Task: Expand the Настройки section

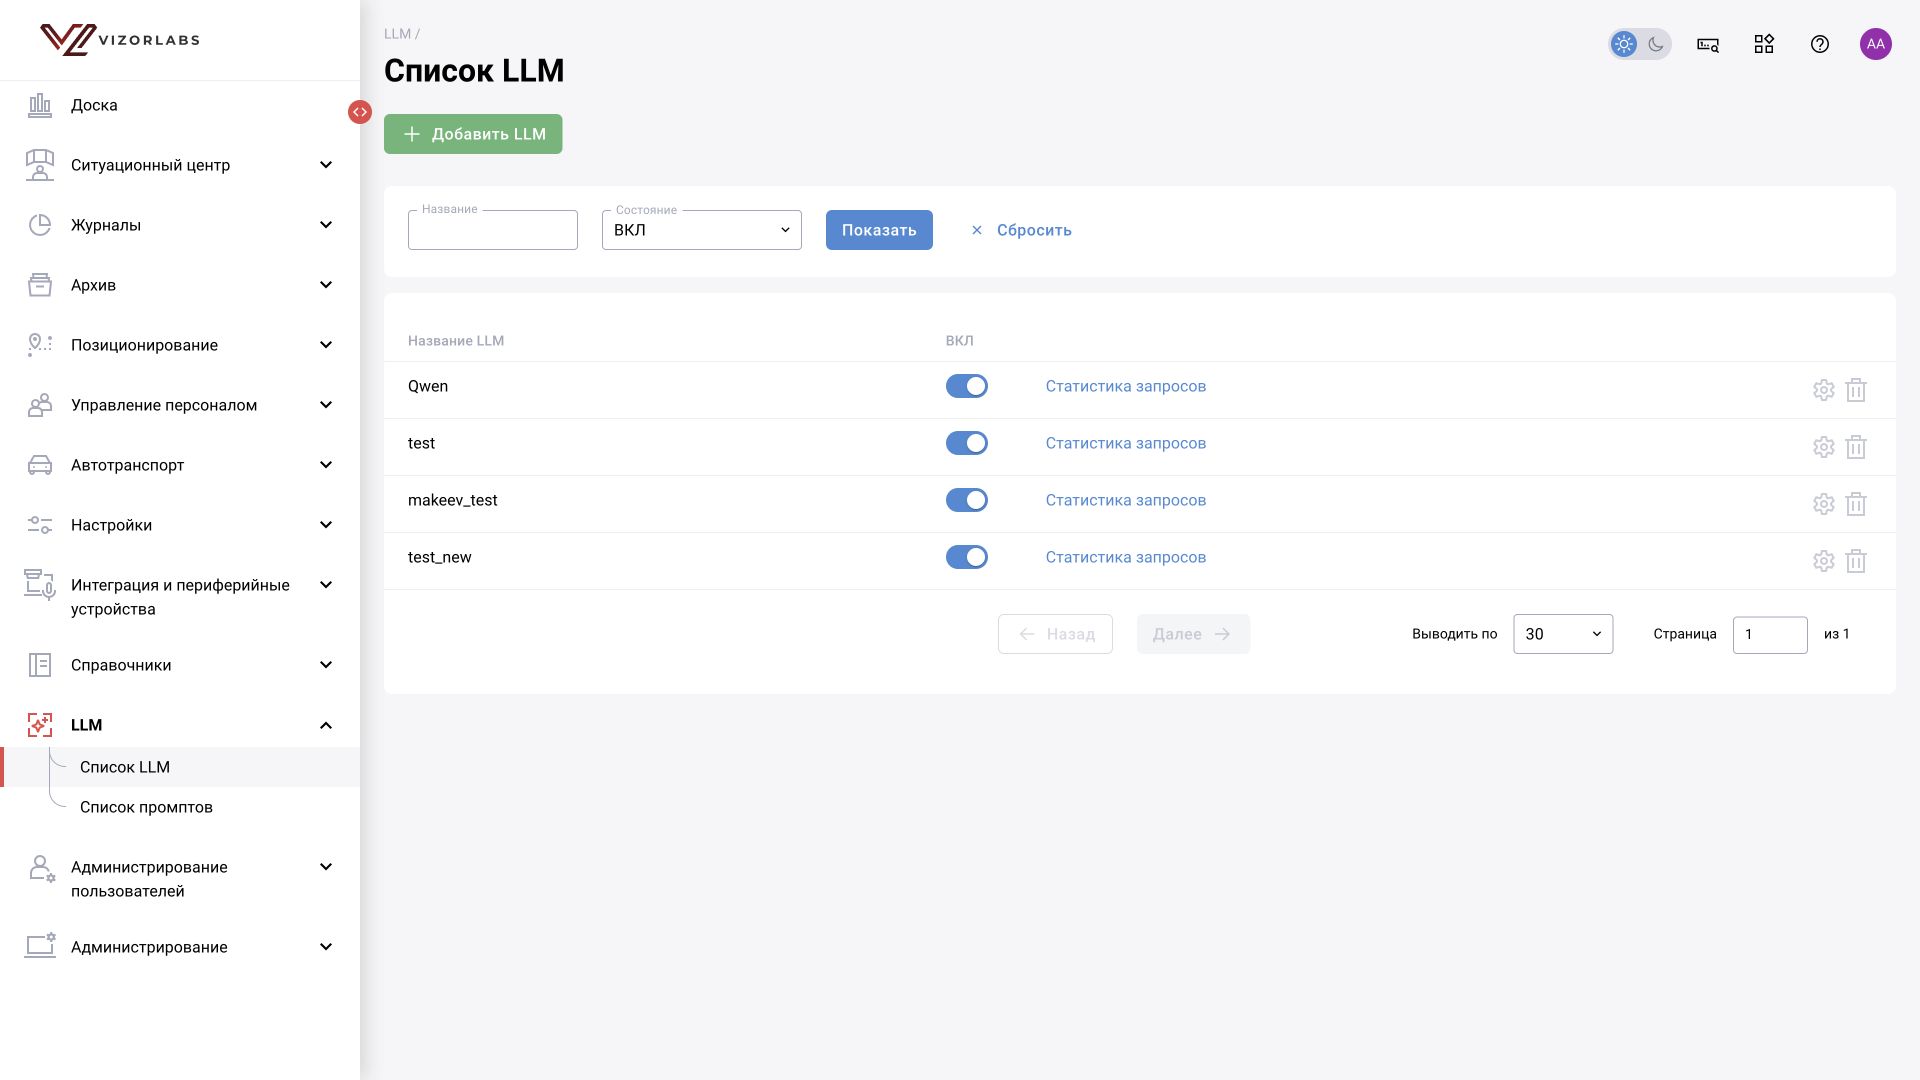Action: (x=180, y=525)
